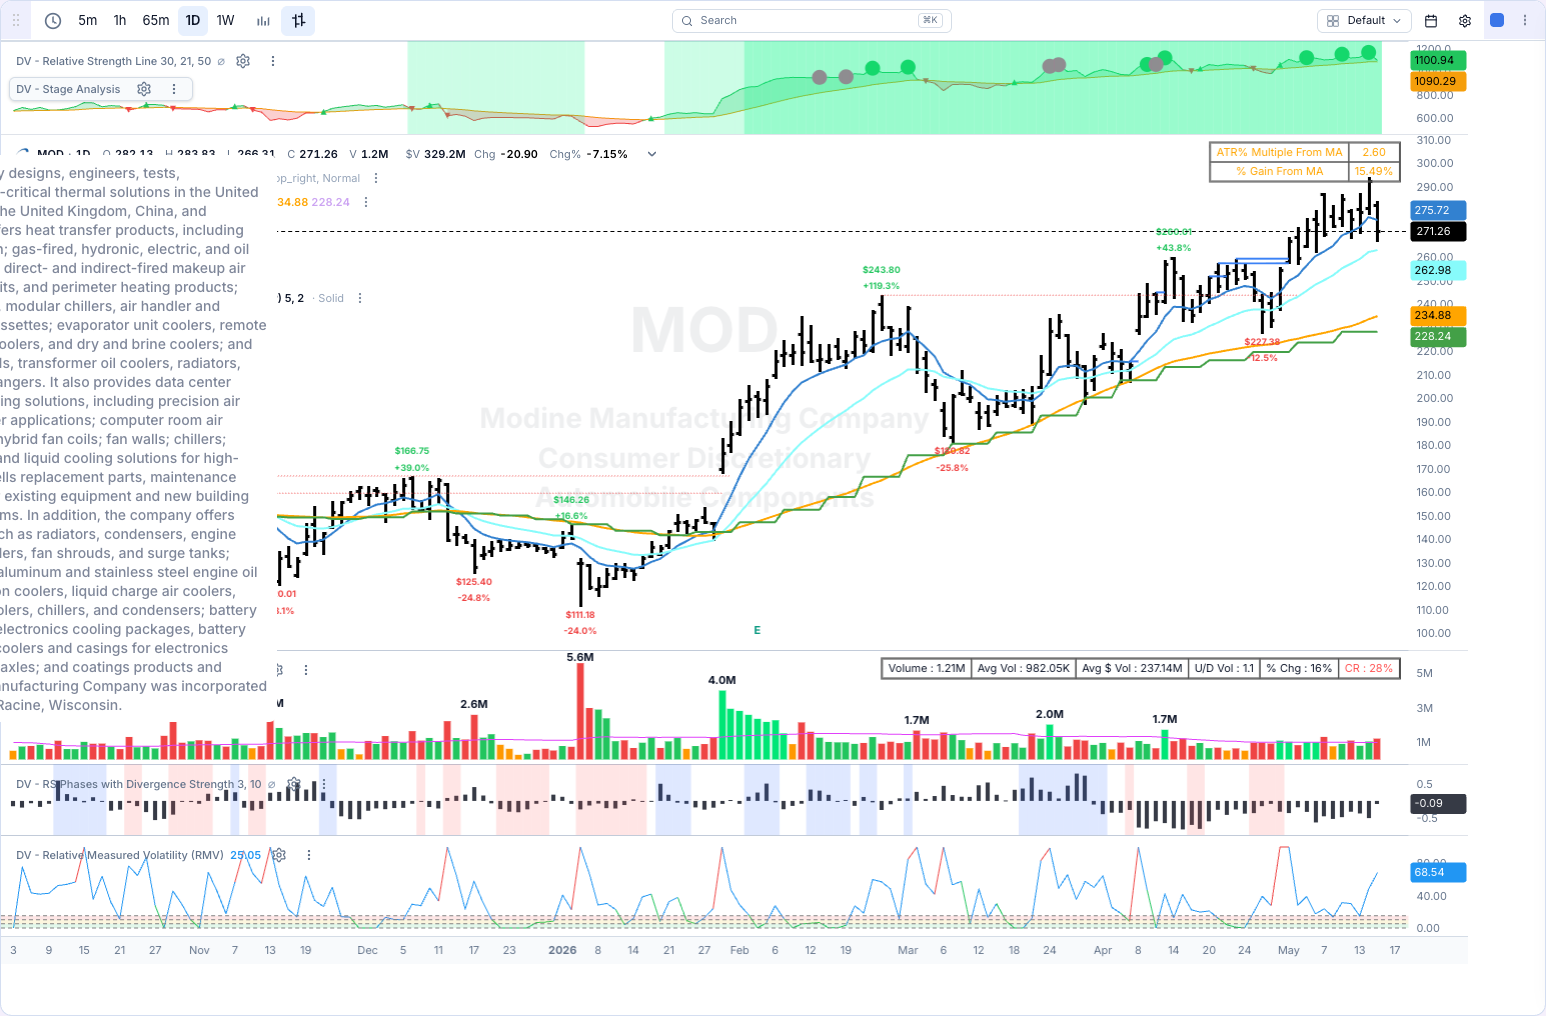The width and height of the screenshot is (1546, 1016).
Task: Toggle the crosshair drawing tool icon
Action: pos(298,20)
